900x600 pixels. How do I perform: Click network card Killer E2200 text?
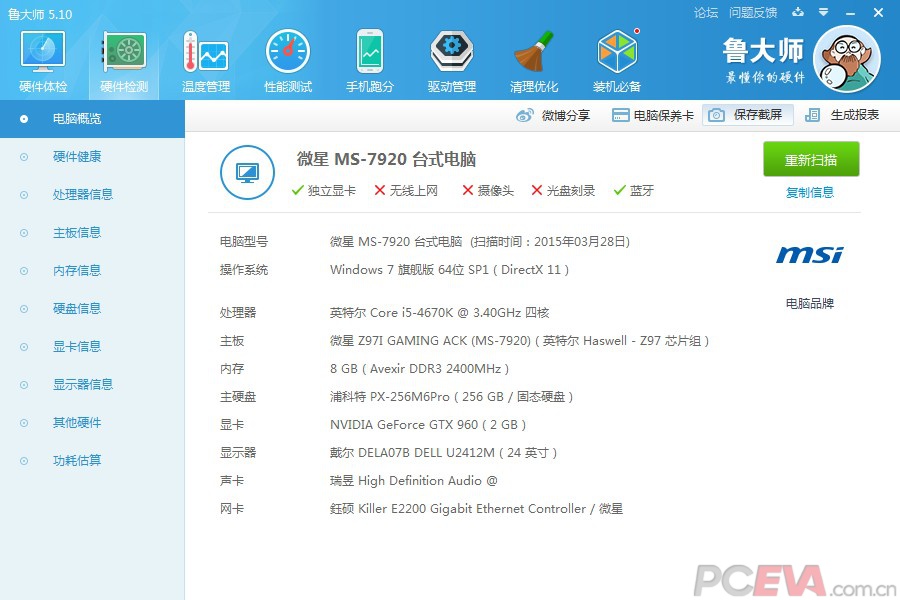pyautogui.click(x=476, y=509)
